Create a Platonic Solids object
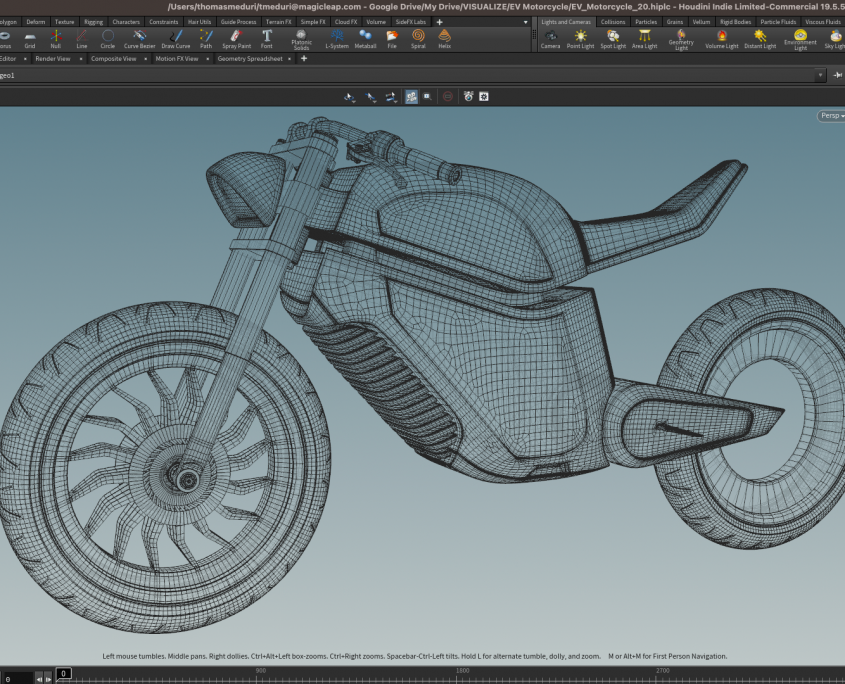This screenshot has height=684, width=845. pos(301,38)
